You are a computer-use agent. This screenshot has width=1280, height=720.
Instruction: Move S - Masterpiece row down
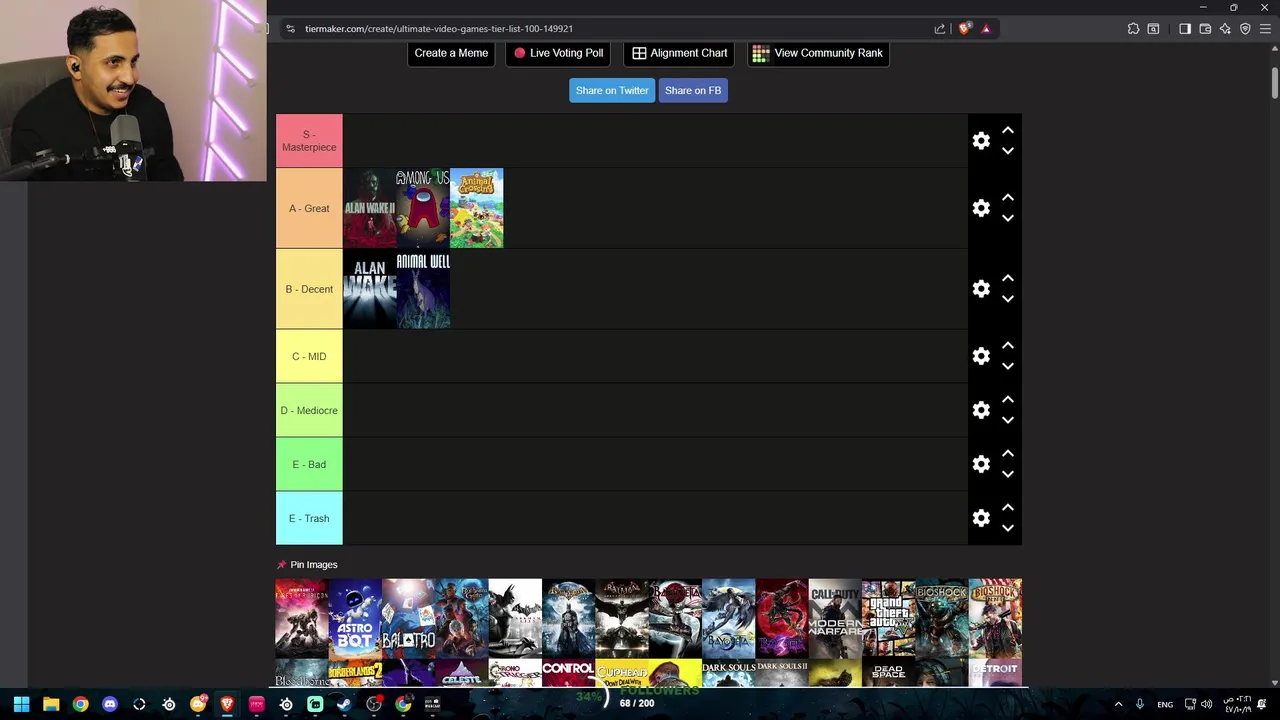pyautogui.click(x=1008, y=151)
